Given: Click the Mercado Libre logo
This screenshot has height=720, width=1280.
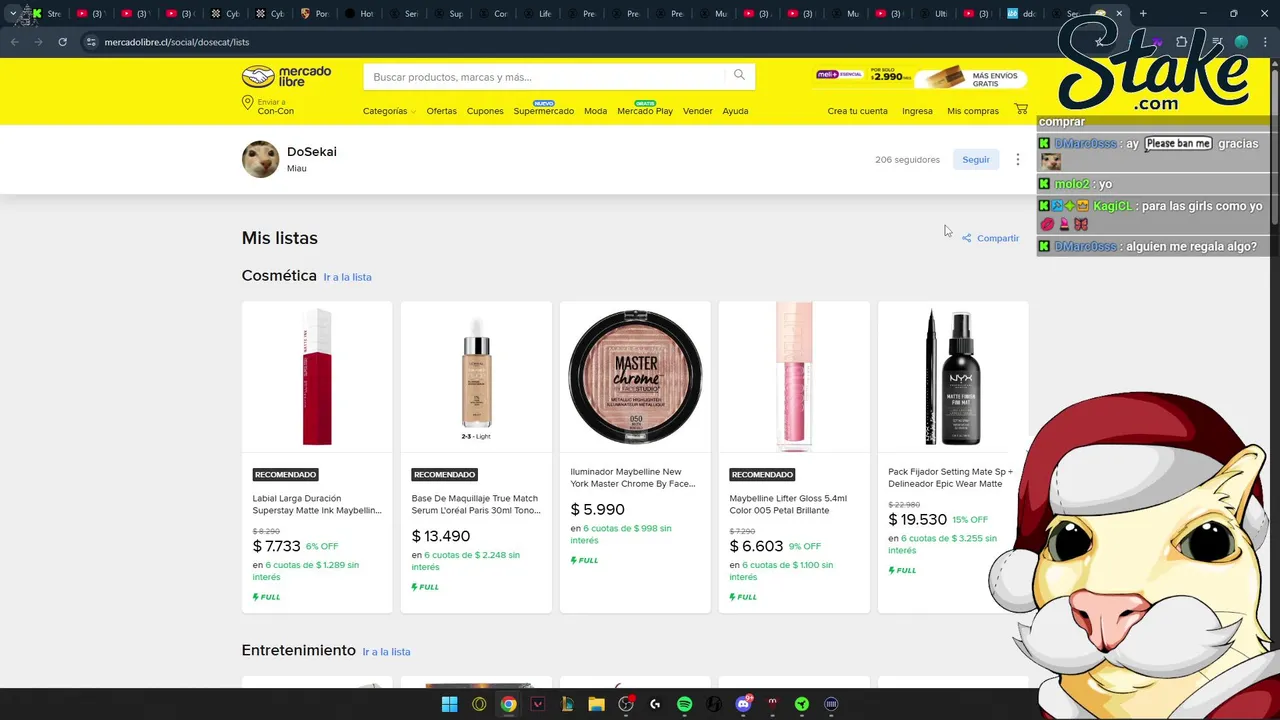Looking at the screenshot, I should point(286,76).
